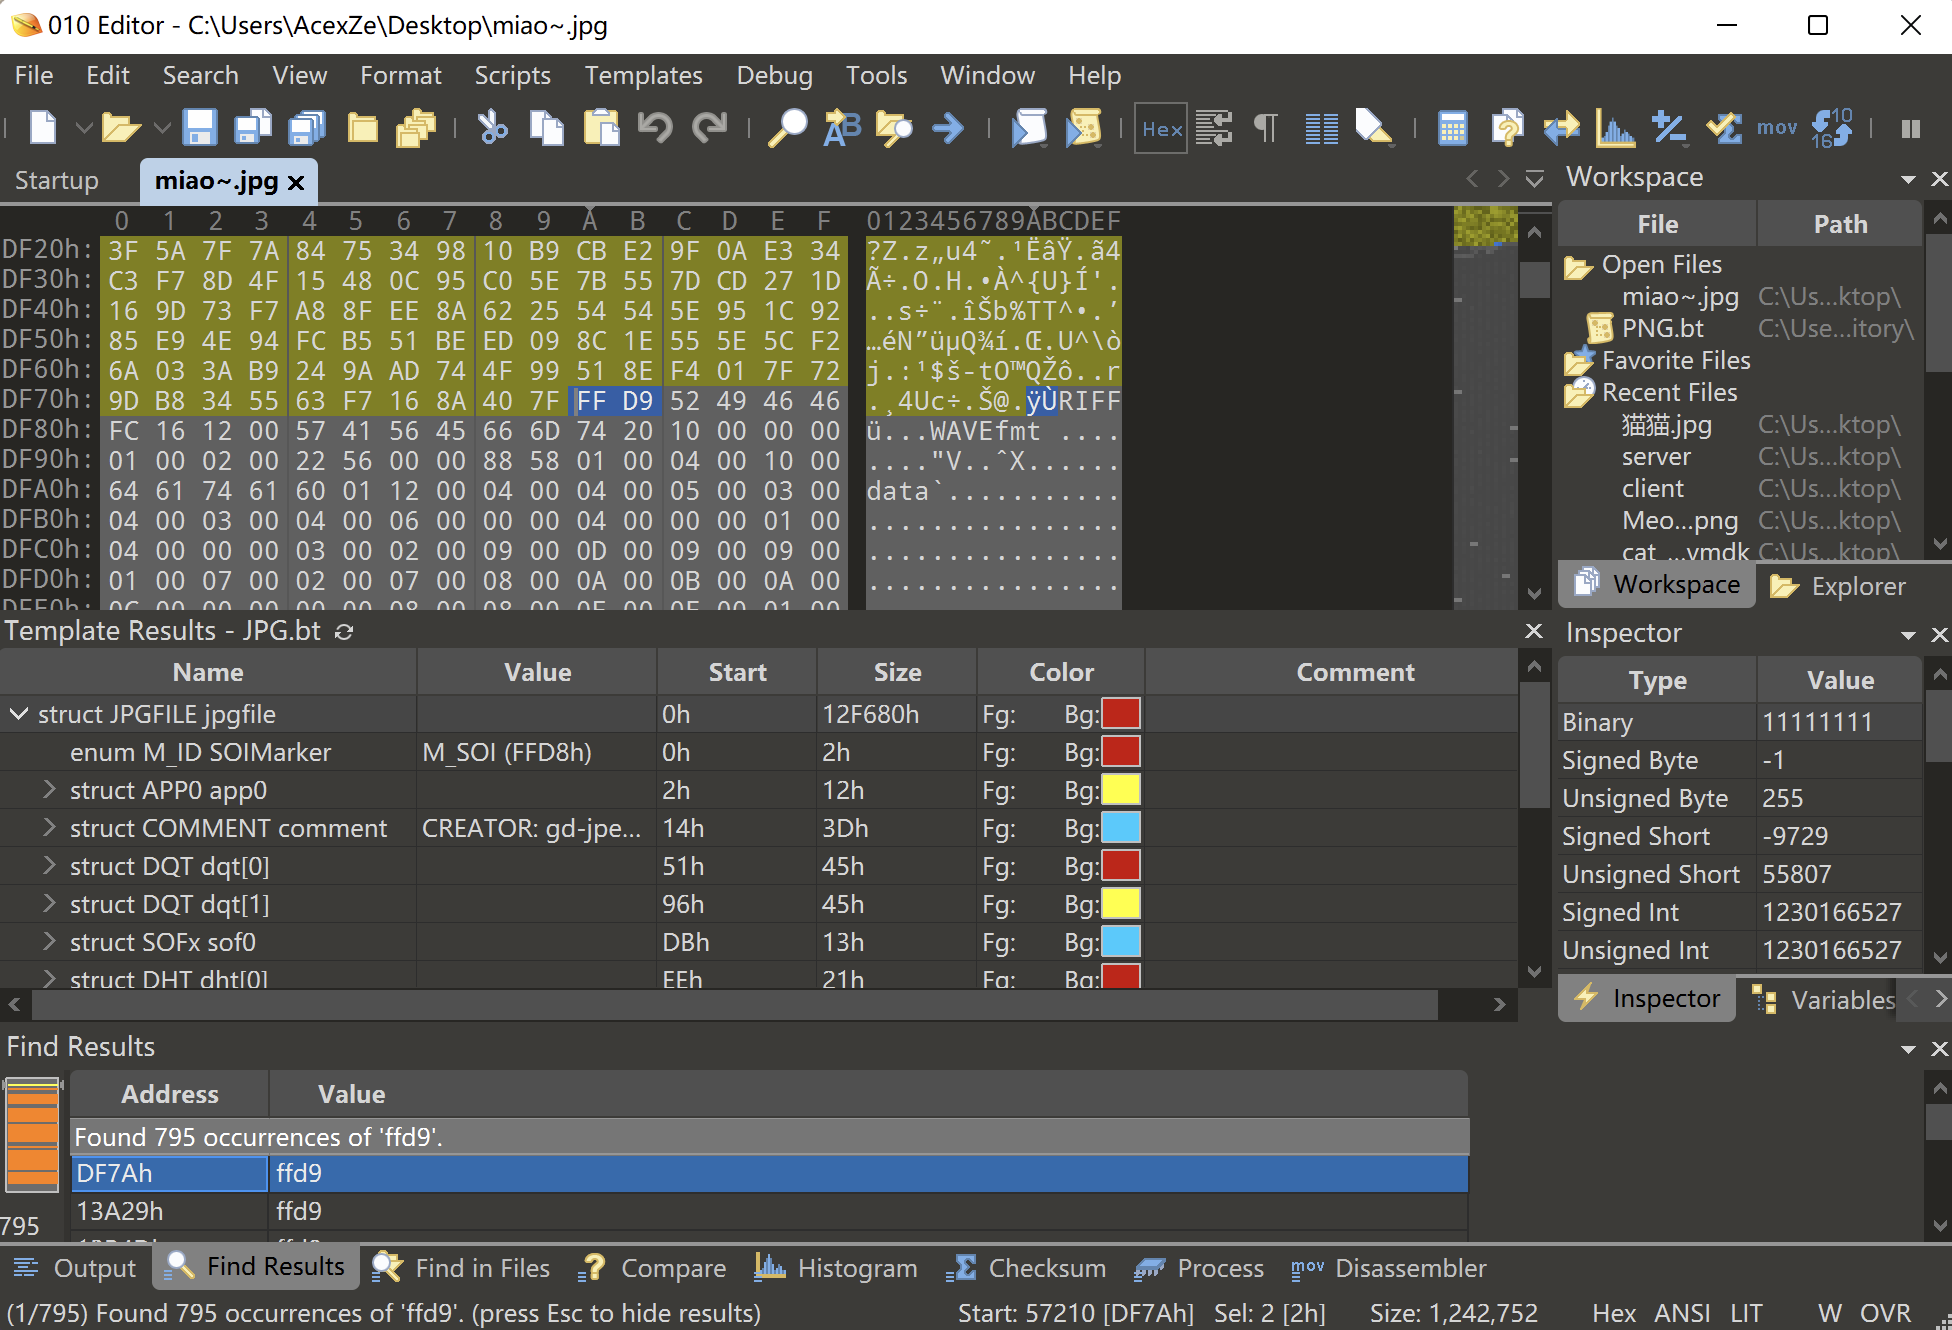Toggle the Hex edit mode button
The image size is (1952, 1330).
point(1161,128)
